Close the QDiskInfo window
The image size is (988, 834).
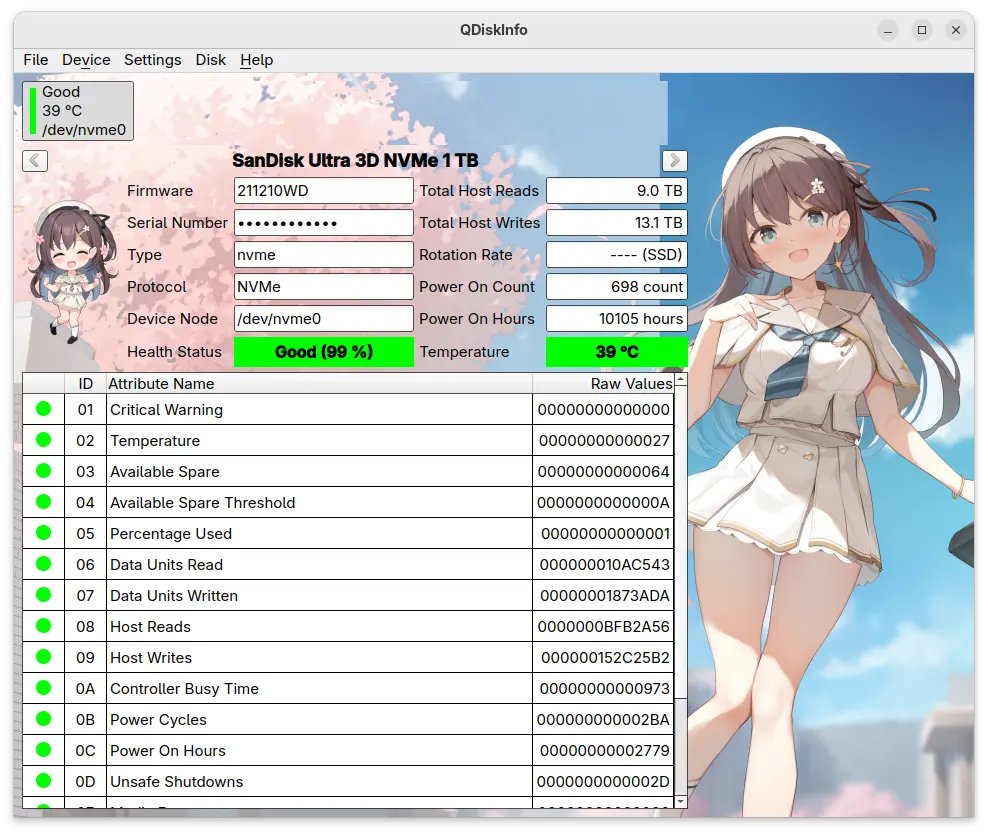[956, 30]
